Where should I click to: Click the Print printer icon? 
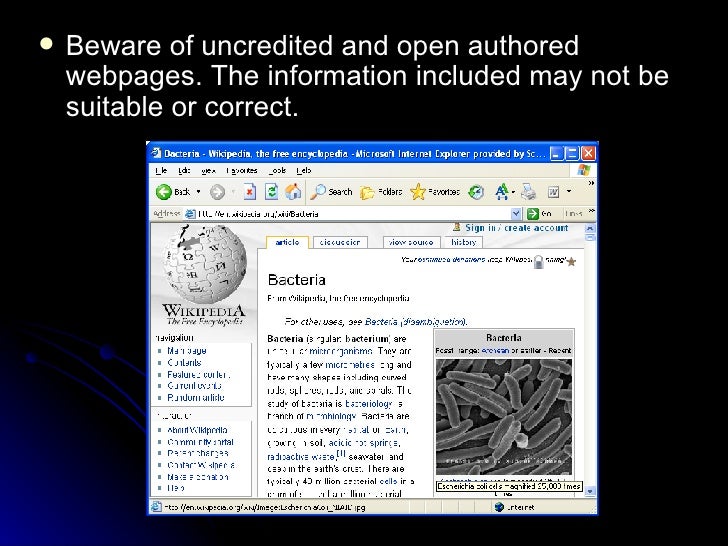(x=529, y=192)
